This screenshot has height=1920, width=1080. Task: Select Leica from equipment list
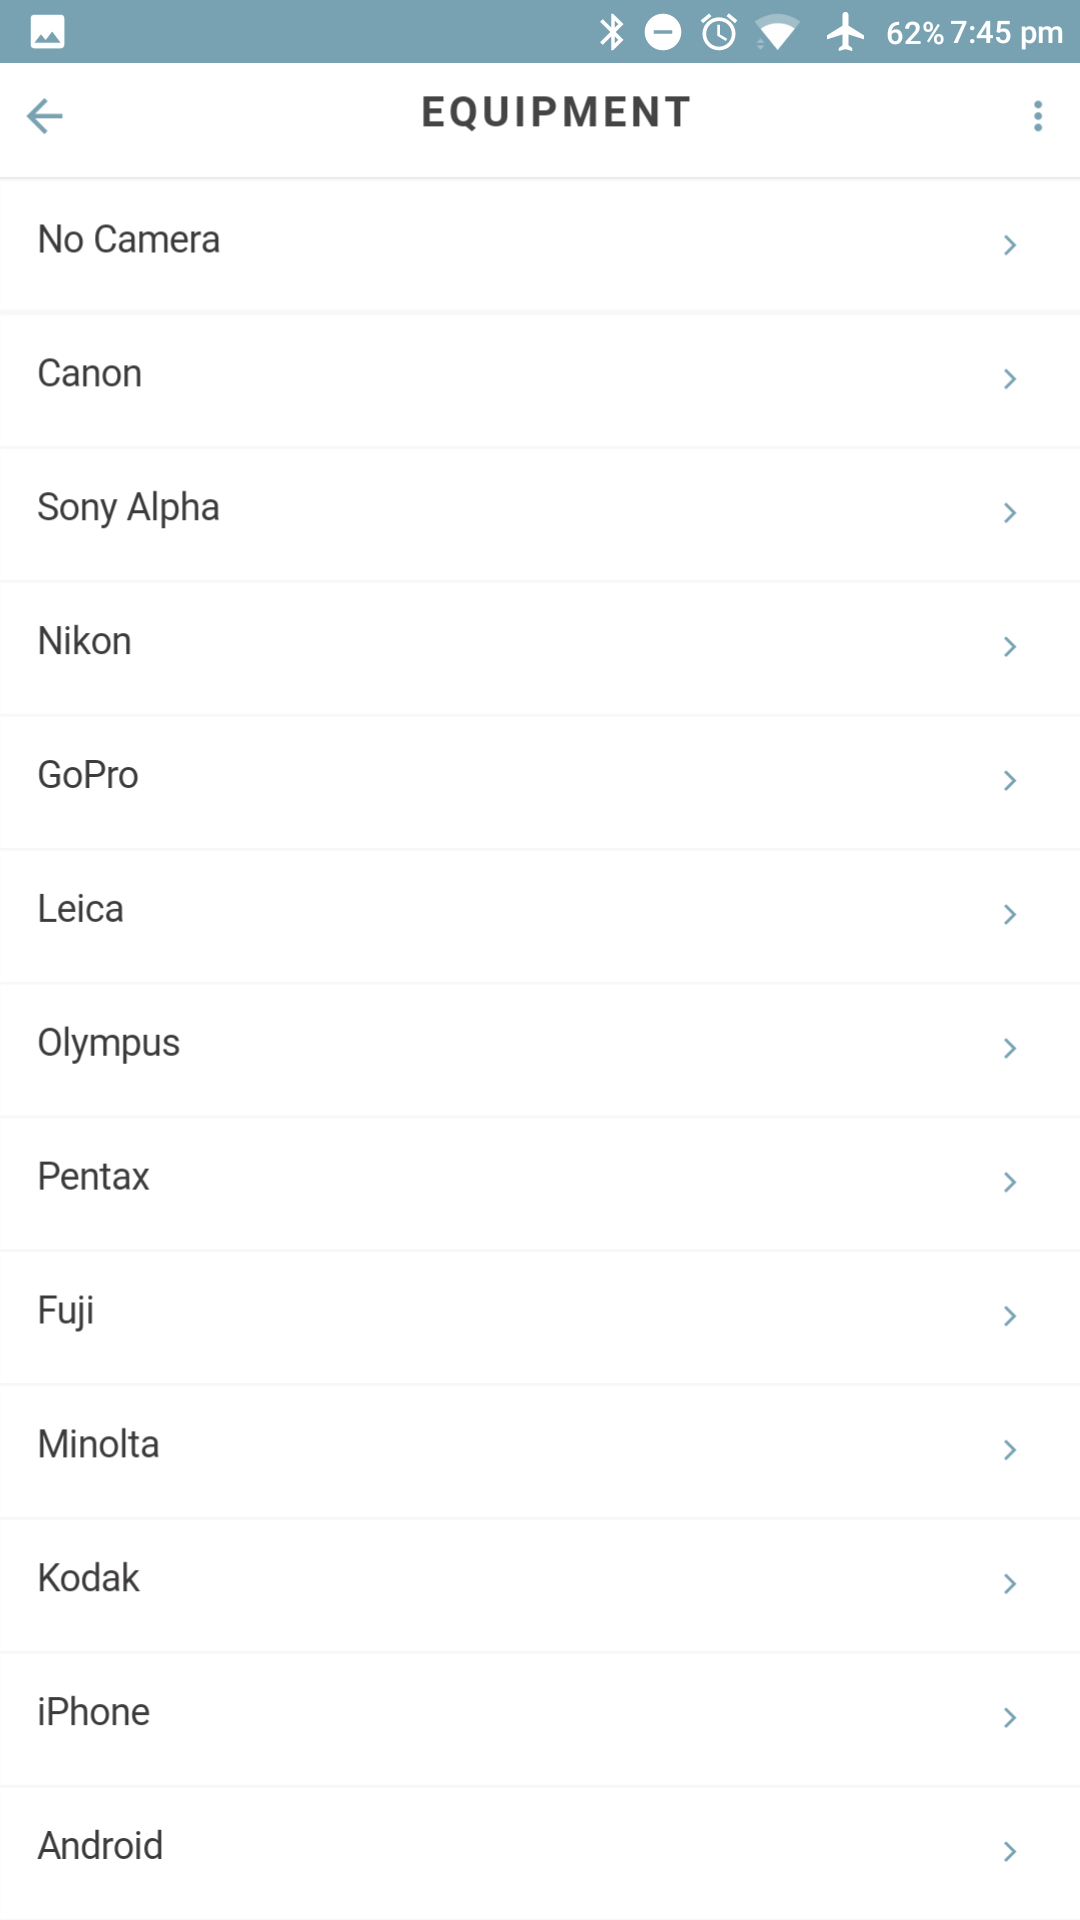81,909
